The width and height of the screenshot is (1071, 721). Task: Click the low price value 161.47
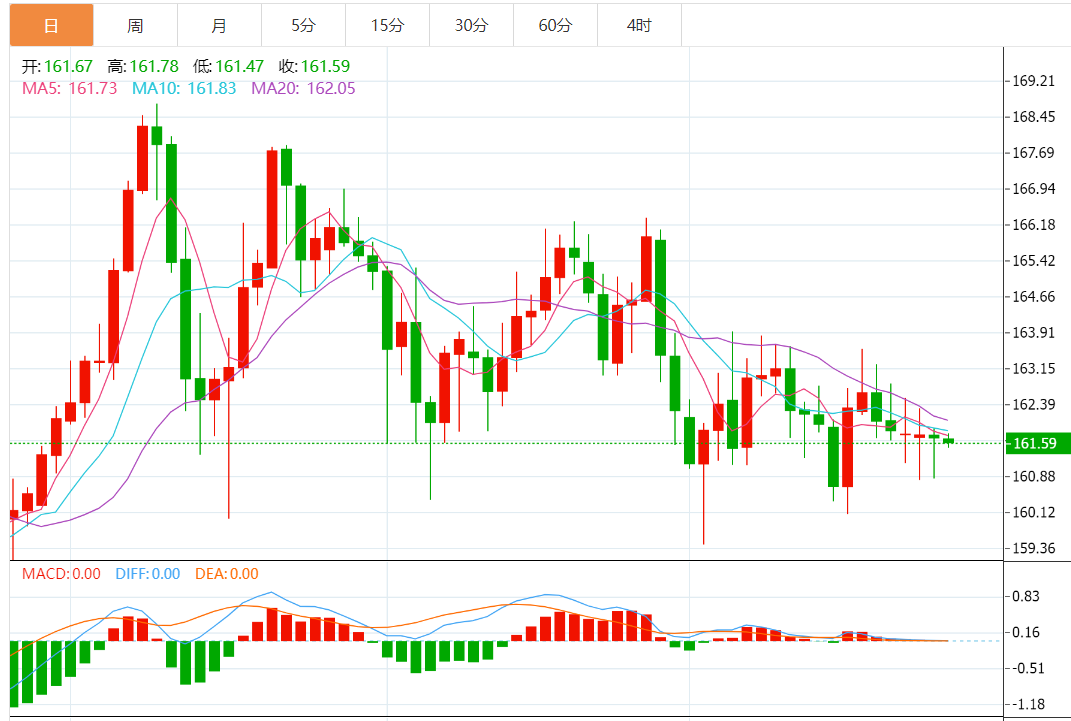click(x=240, y=66)
